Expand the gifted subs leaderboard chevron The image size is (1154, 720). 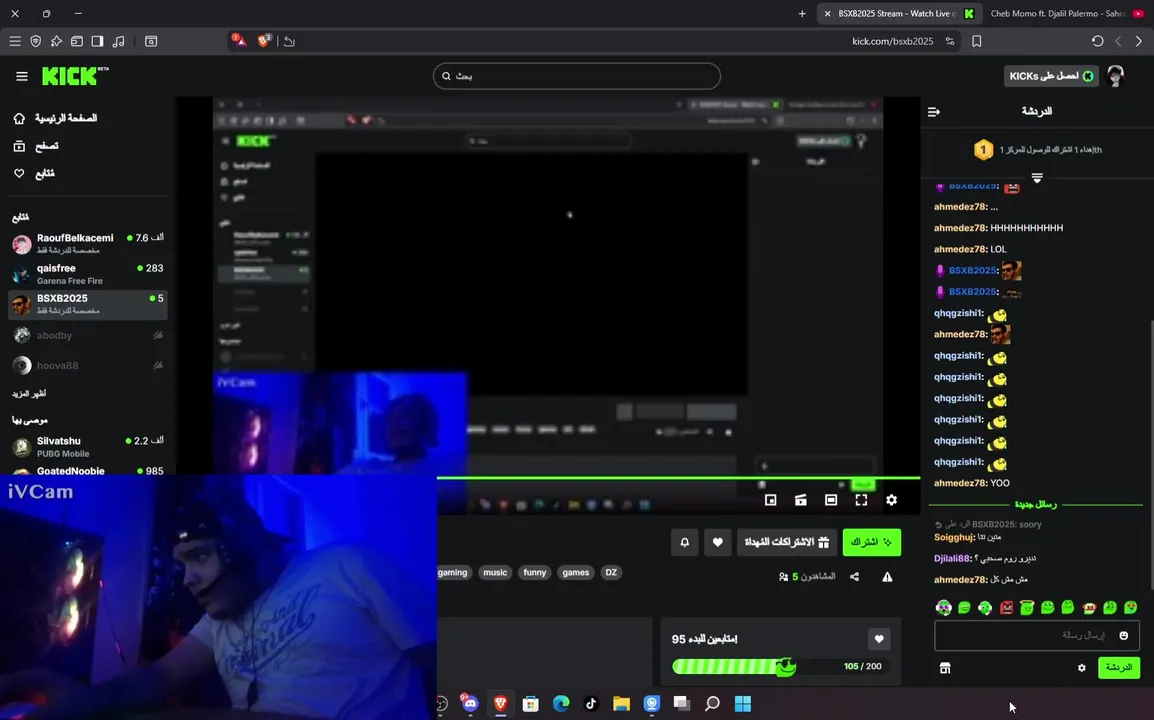pos(1037,178)
